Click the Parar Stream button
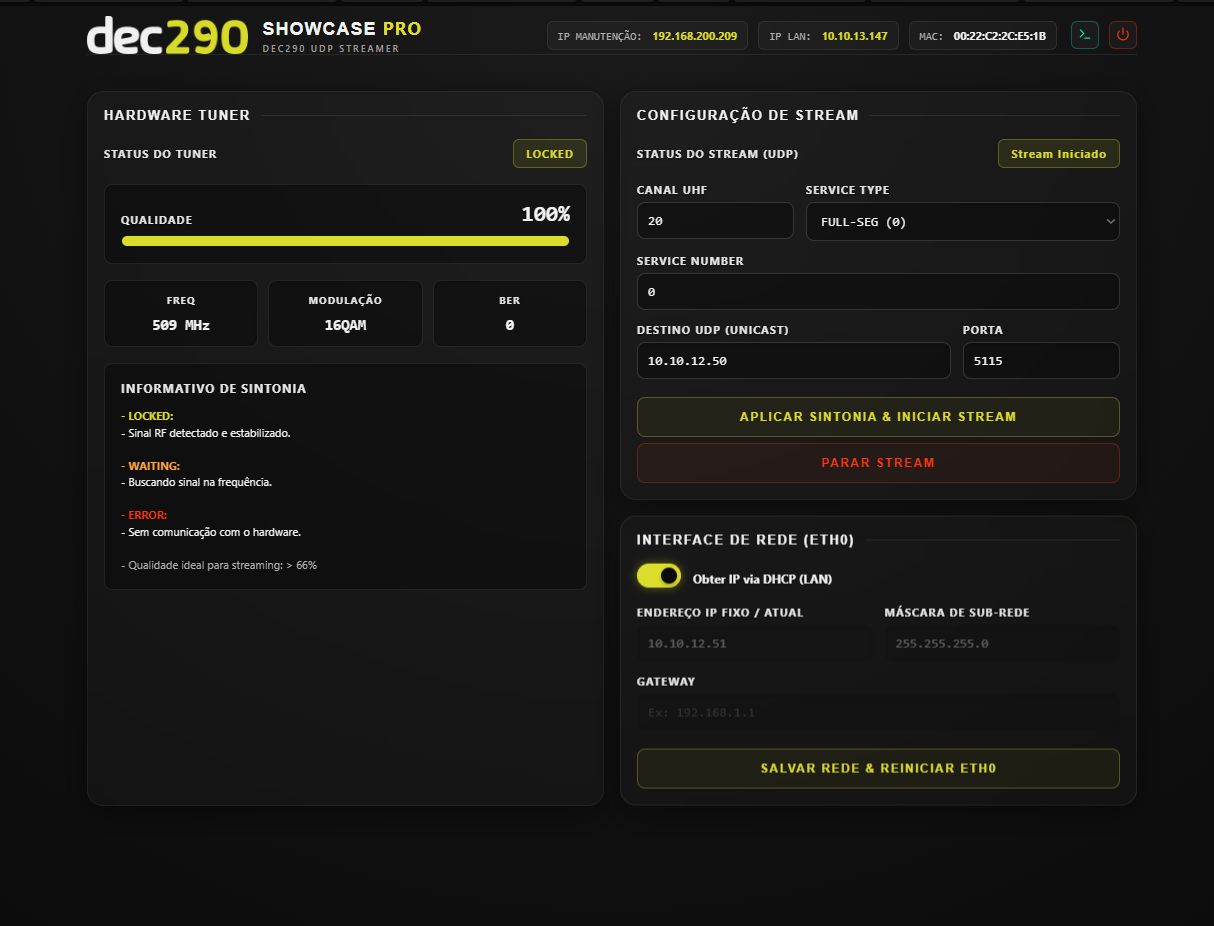Image resolution: width=1214 pixels, height=926 pixels. click(878, 463)
